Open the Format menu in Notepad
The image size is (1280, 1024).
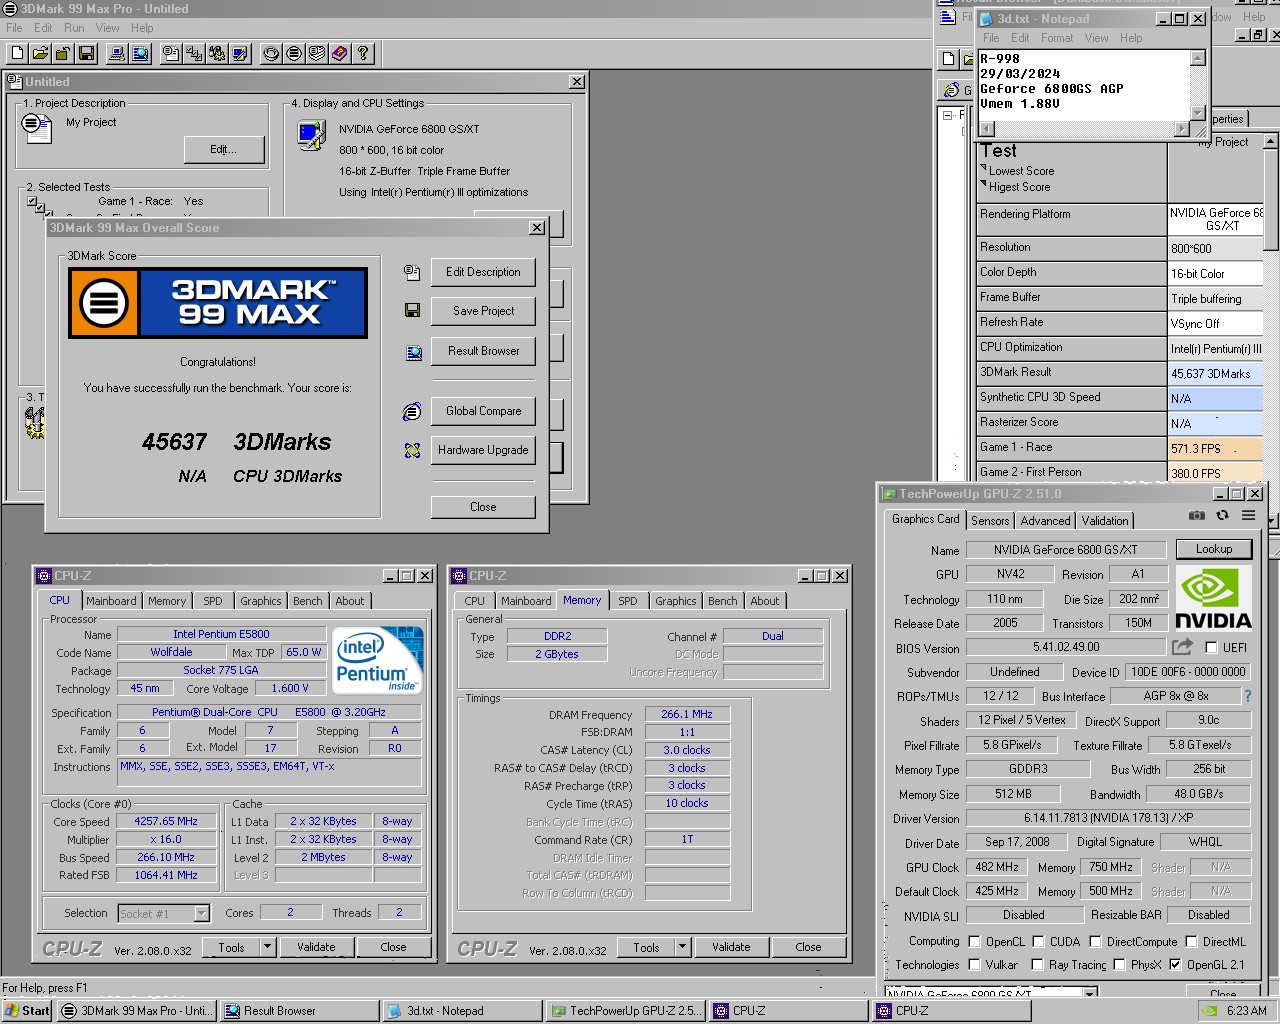point(1057,38)
